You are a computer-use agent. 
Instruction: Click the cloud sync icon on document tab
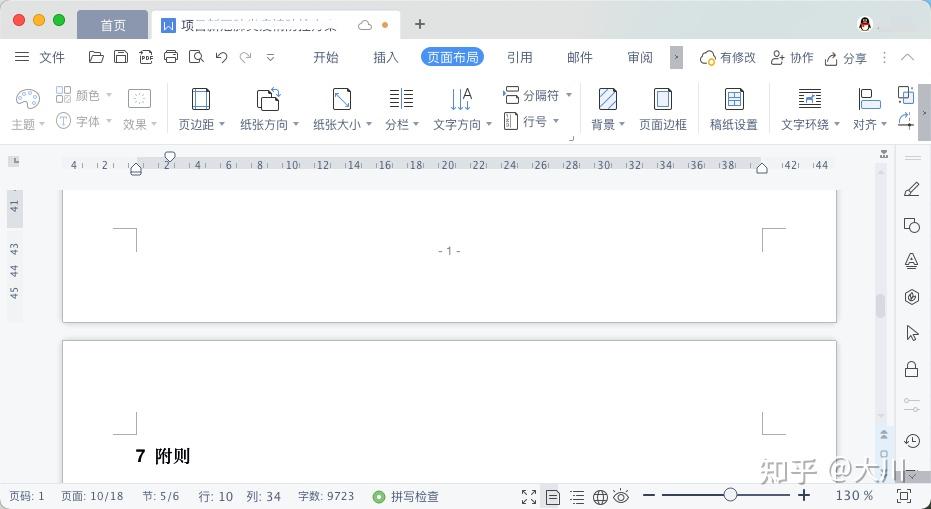click(365, 25)
